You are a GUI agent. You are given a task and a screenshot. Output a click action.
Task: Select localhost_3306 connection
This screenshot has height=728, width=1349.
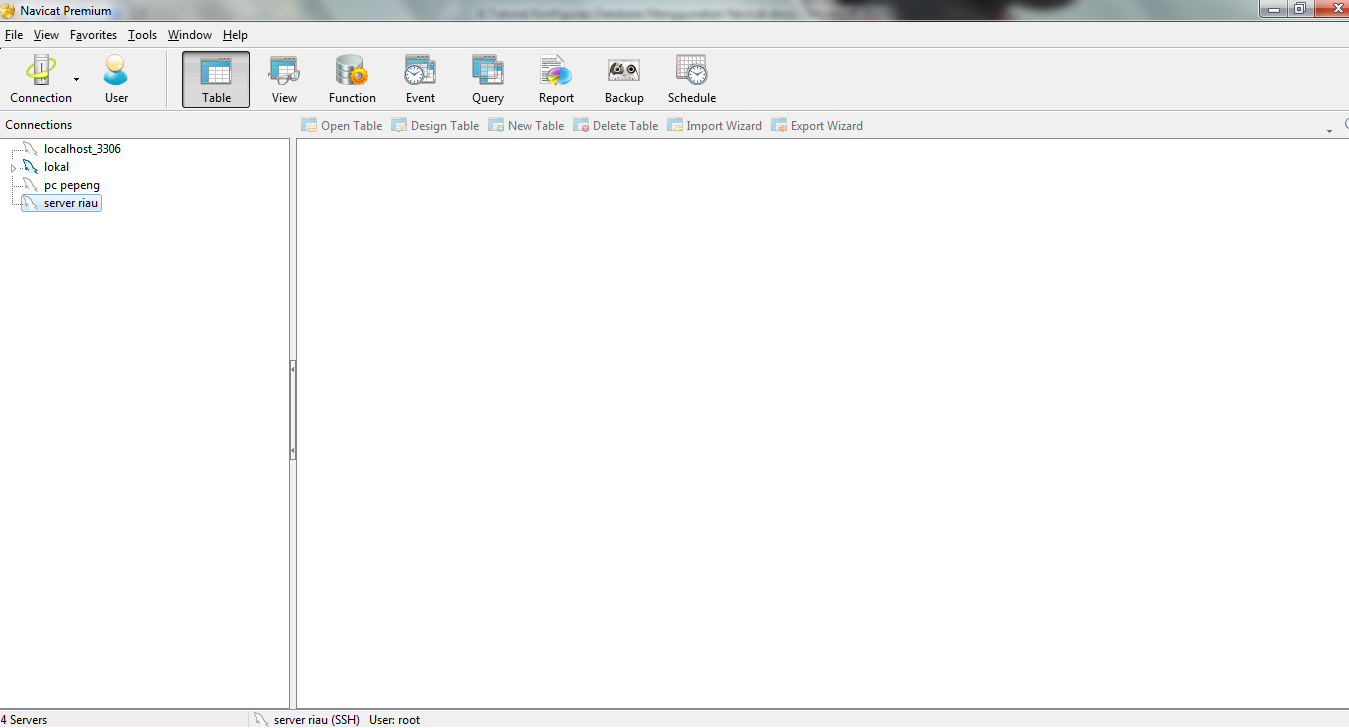(x=82, y=149)
